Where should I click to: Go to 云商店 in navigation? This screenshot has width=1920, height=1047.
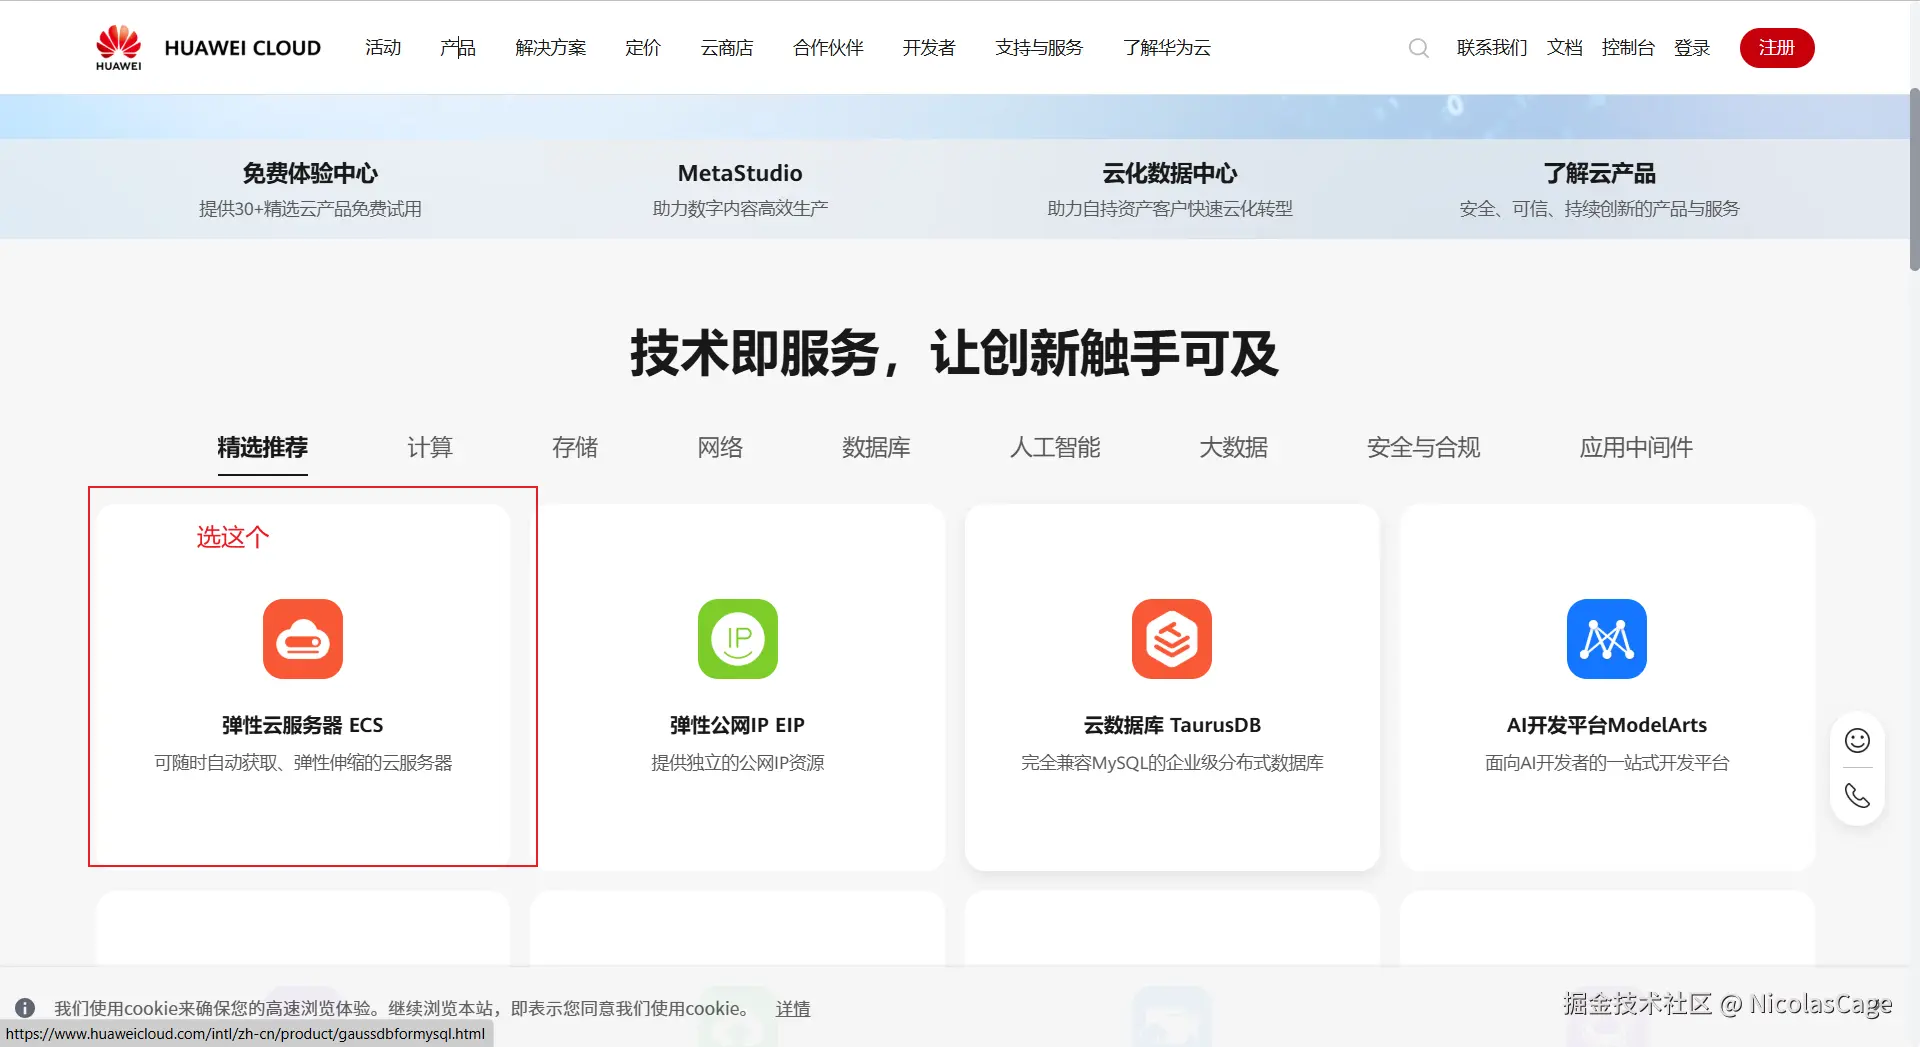pos(727,48)
